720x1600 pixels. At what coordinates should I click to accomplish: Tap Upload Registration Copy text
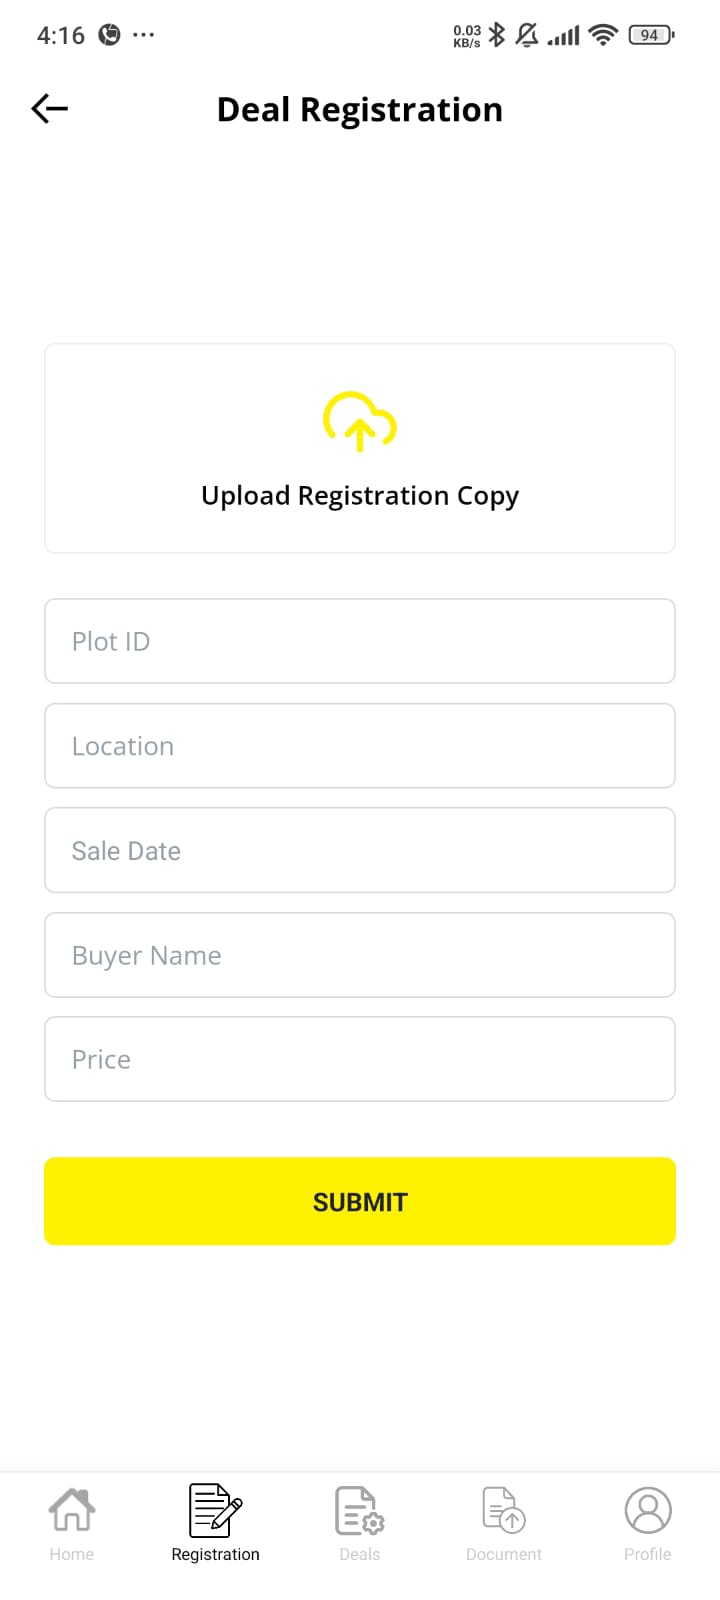tap(360, 496)
